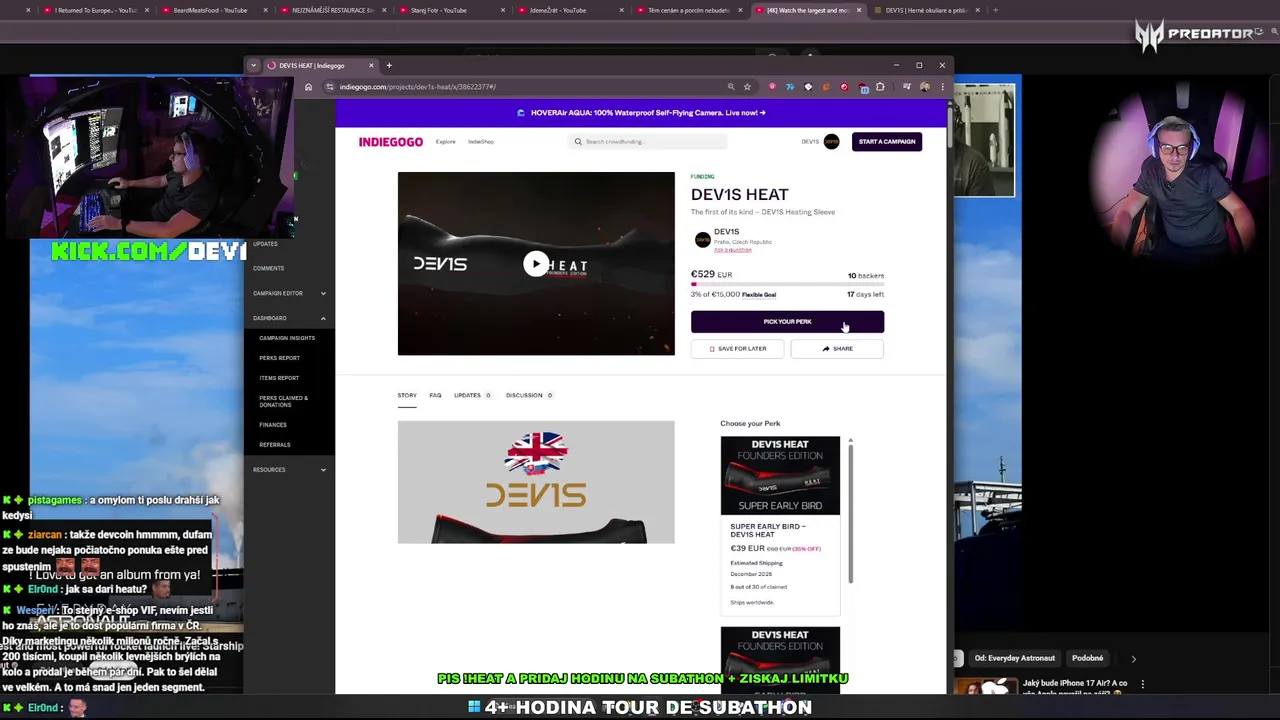
Task: Open PERKS REPORT in the sidebar
Action: pos(279,358)
